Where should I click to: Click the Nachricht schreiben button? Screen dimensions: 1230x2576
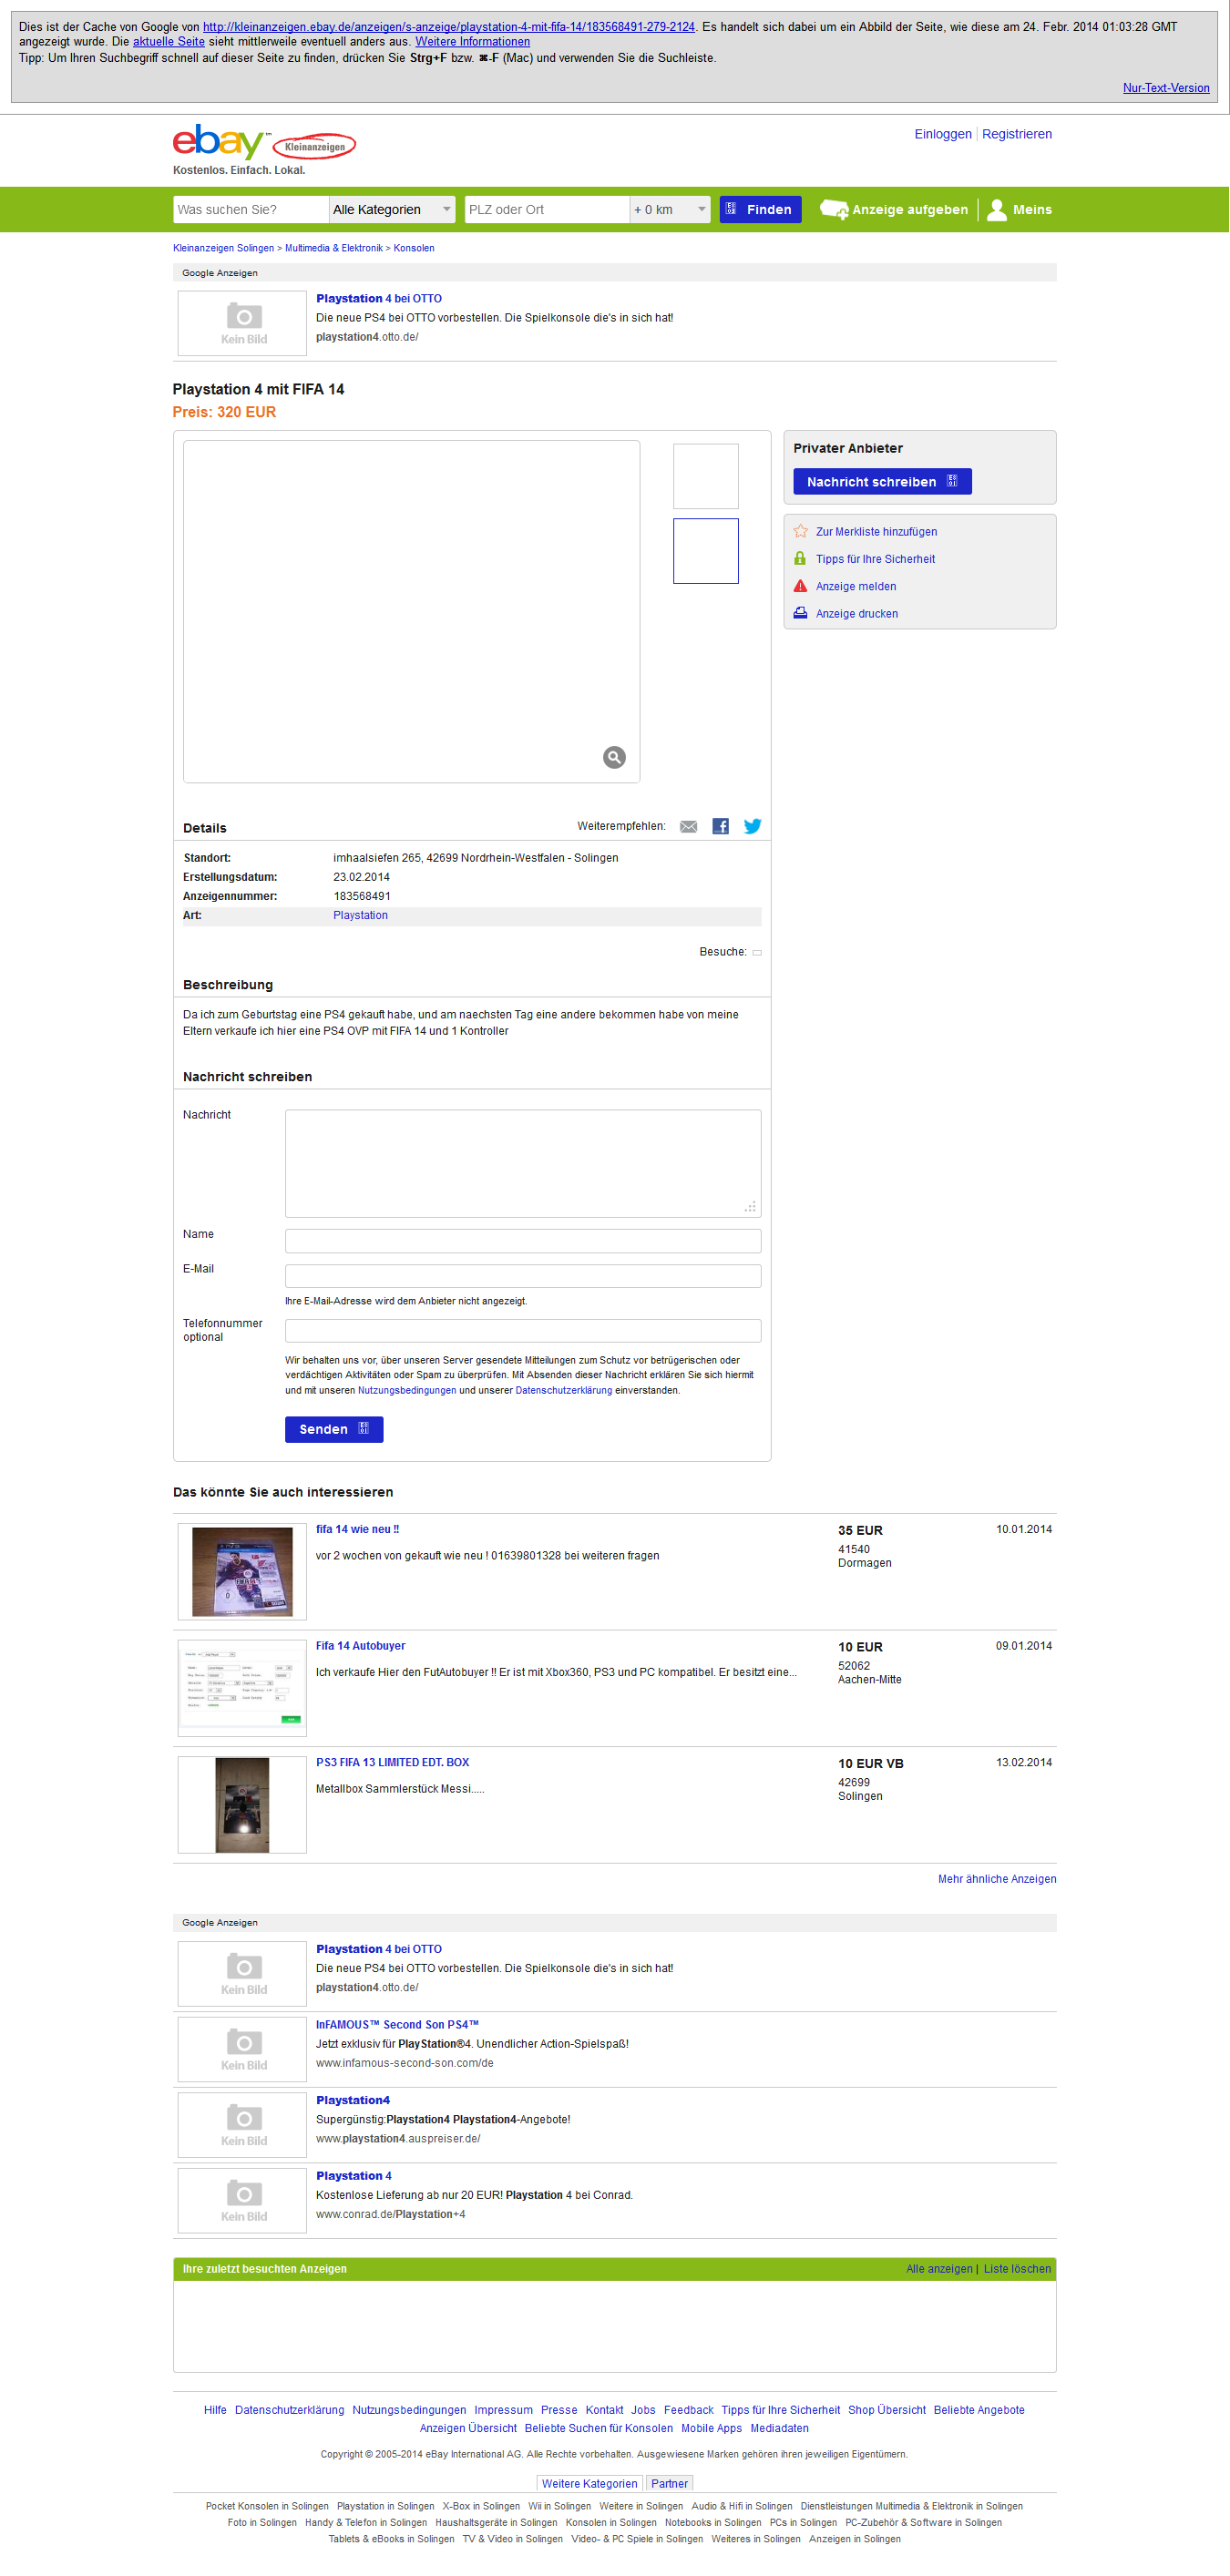[x=882, y=481]
